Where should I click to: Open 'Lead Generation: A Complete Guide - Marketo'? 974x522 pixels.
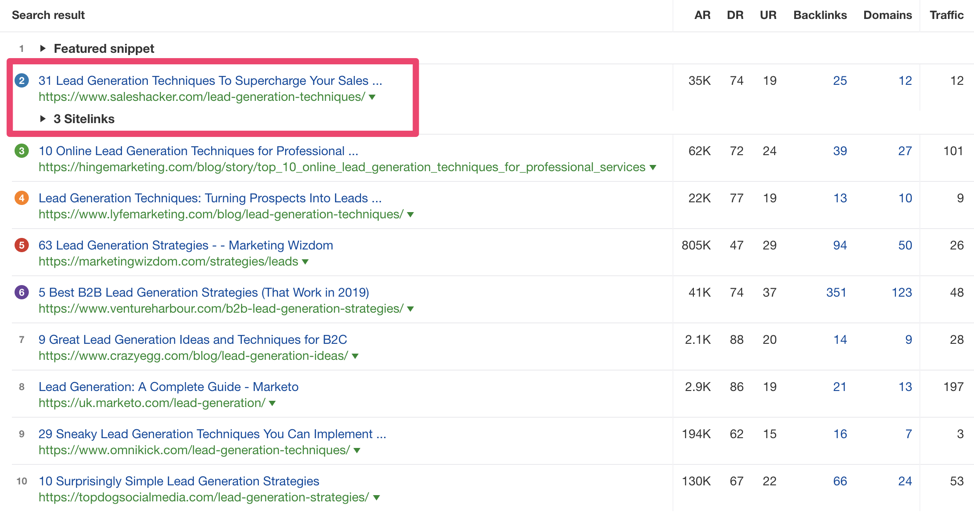[x=168, y=387]
